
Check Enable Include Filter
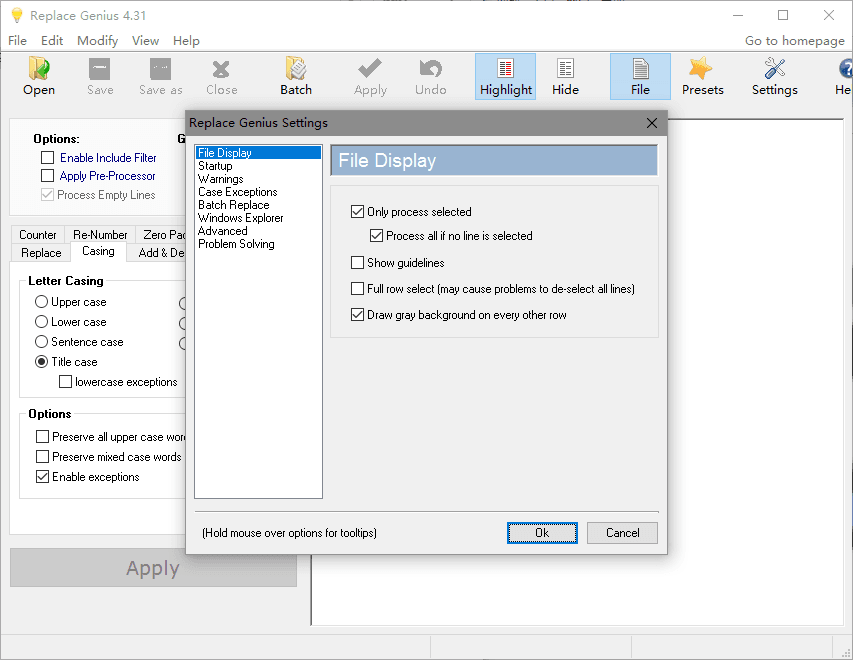(x=47, y=158)
